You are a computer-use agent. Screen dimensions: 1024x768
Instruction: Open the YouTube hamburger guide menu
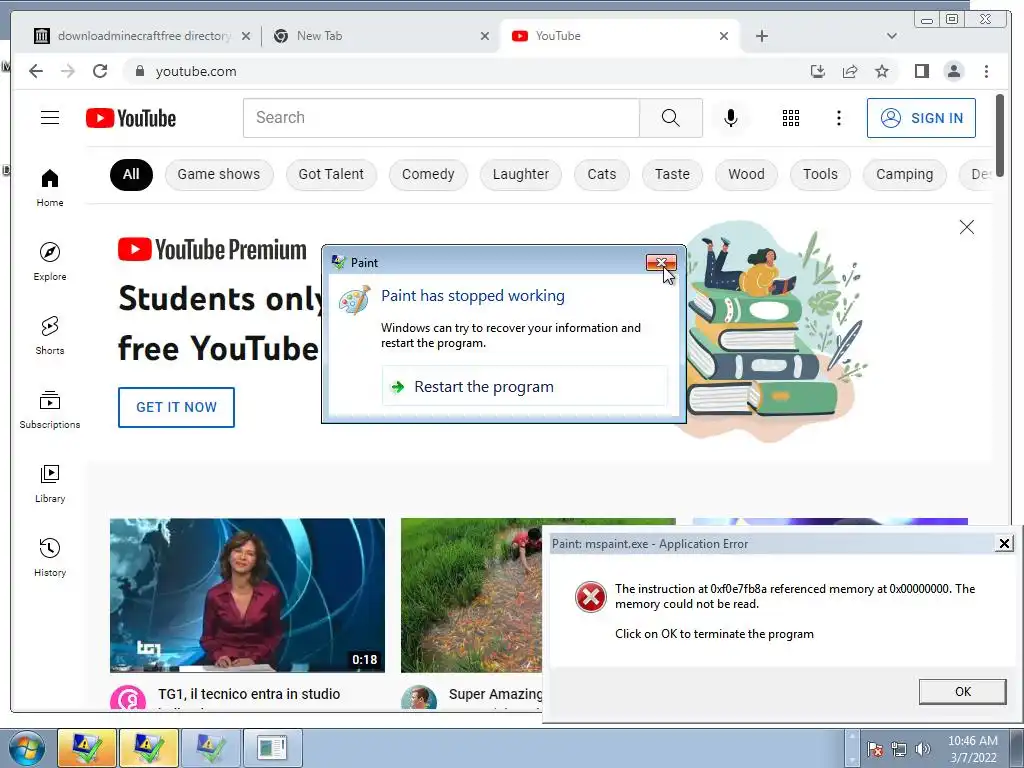pyautogui.click(x=50, y=118)
